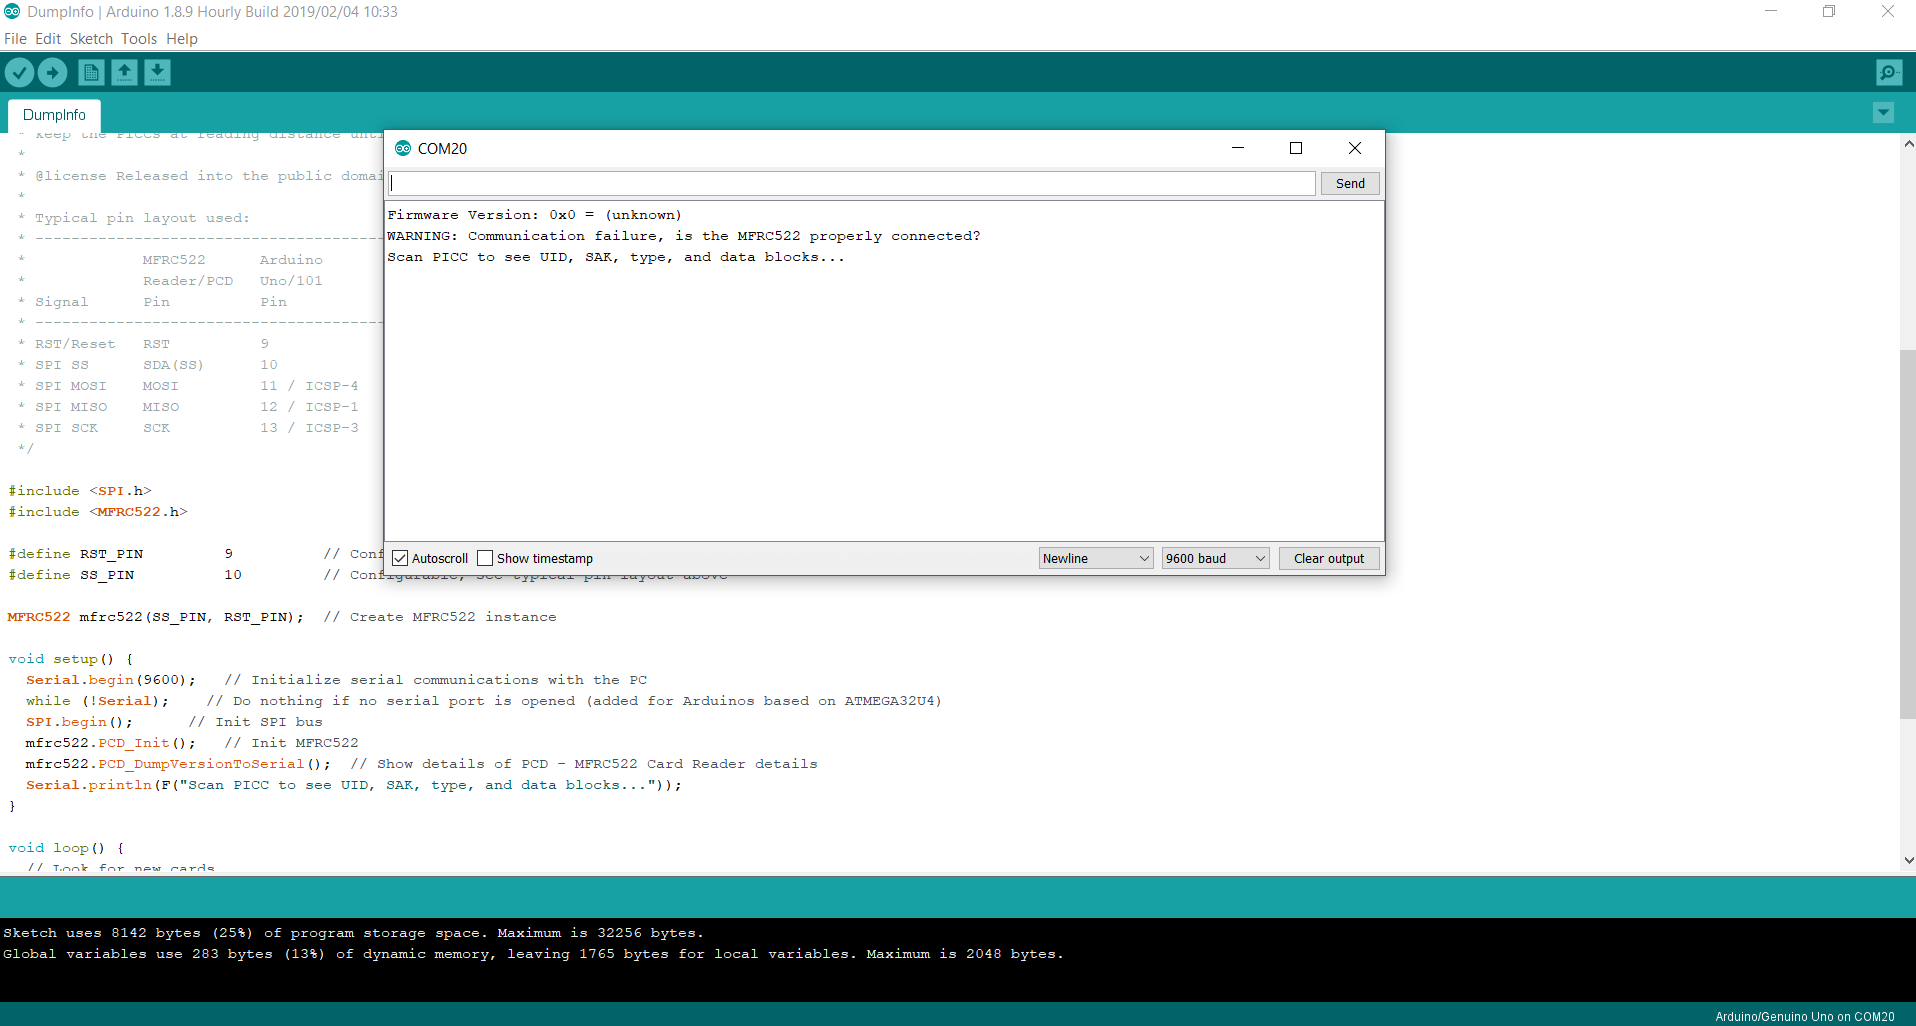This screenshot has width=1916, height=1026.
Task: Open the Sketch menu
Action: 90,39
